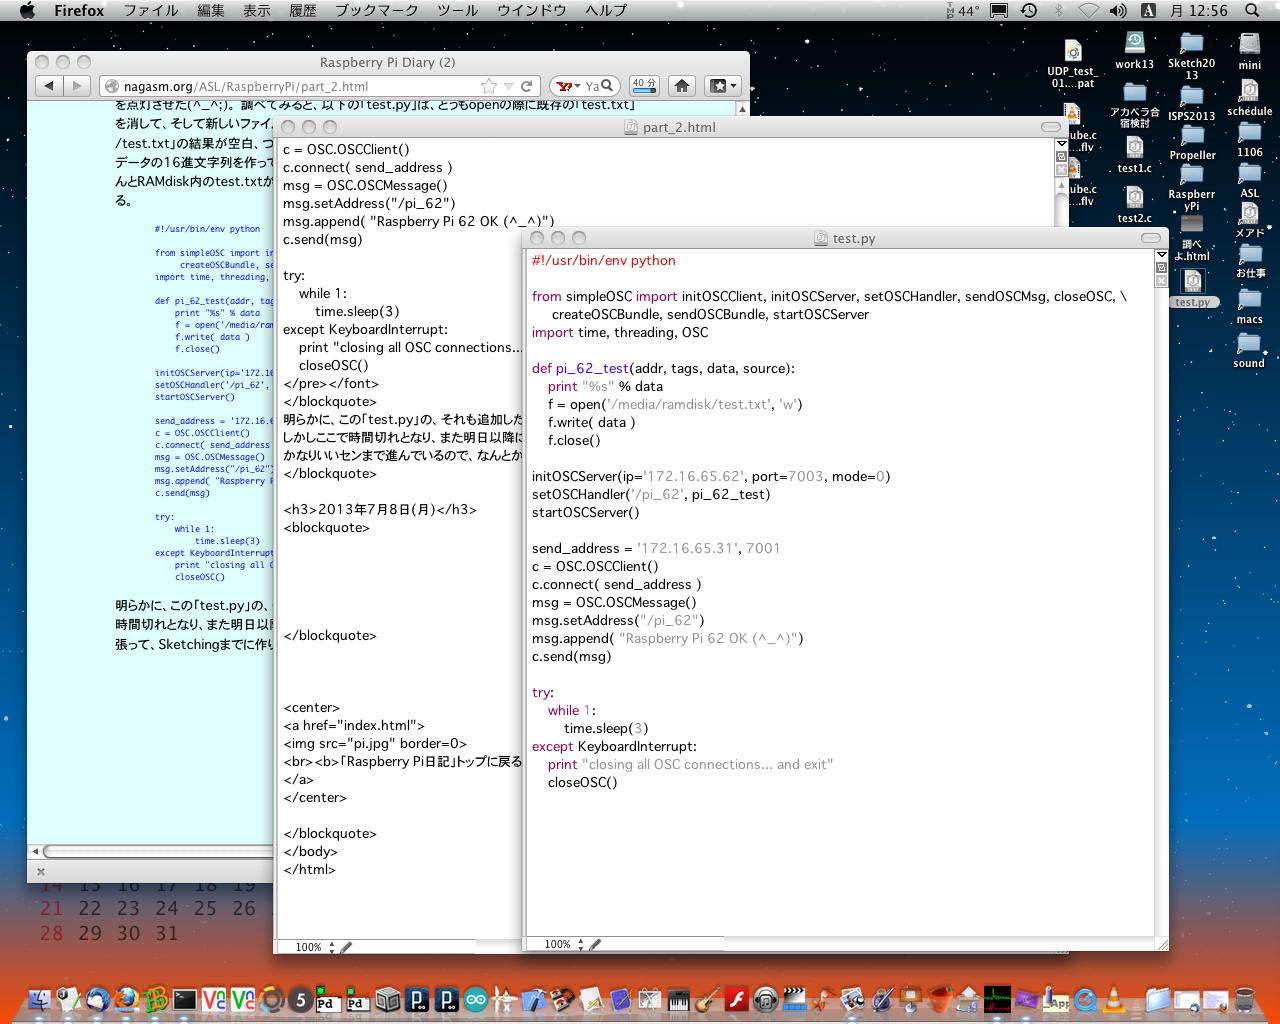The width and height of the screenshot is (1280, 1024).
Task: Go back to the previous page in Firefox
Action: [48, 86]
